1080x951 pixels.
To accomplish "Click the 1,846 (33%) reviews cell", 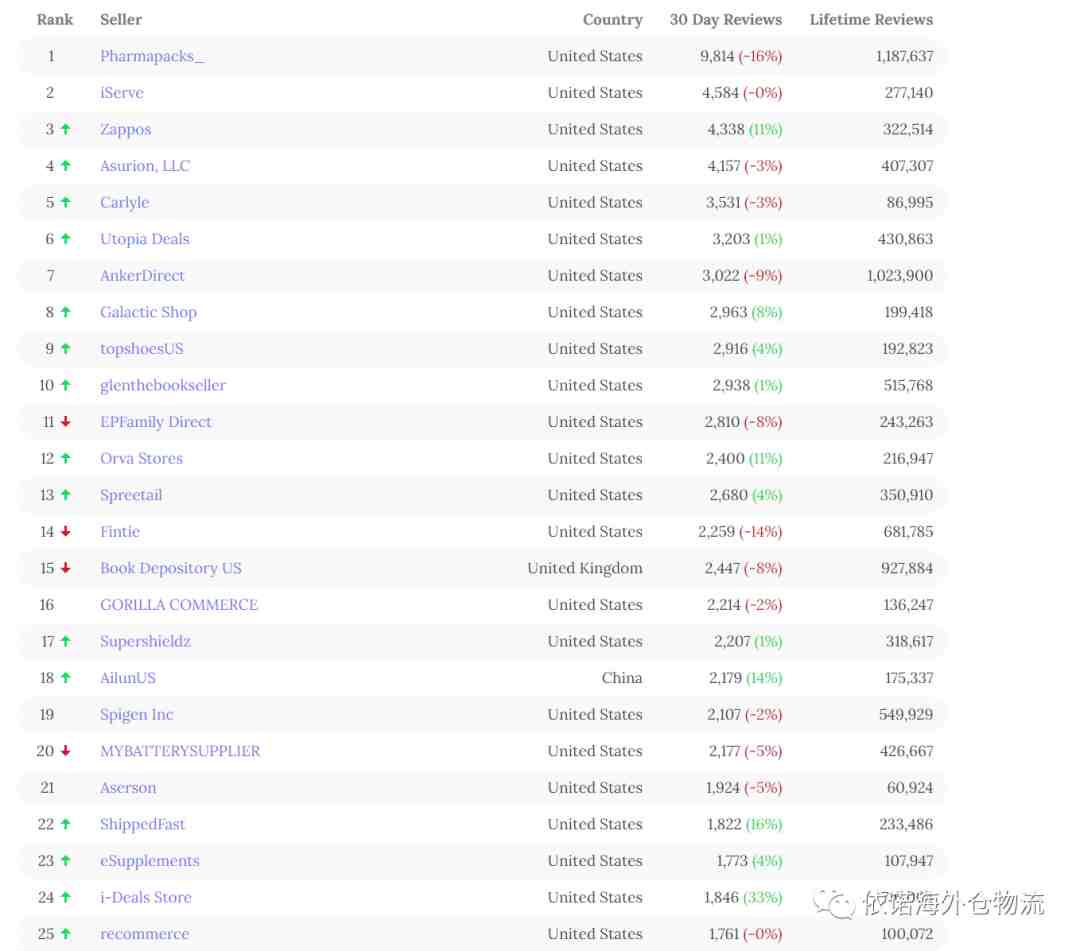I will tap(743, 897).
